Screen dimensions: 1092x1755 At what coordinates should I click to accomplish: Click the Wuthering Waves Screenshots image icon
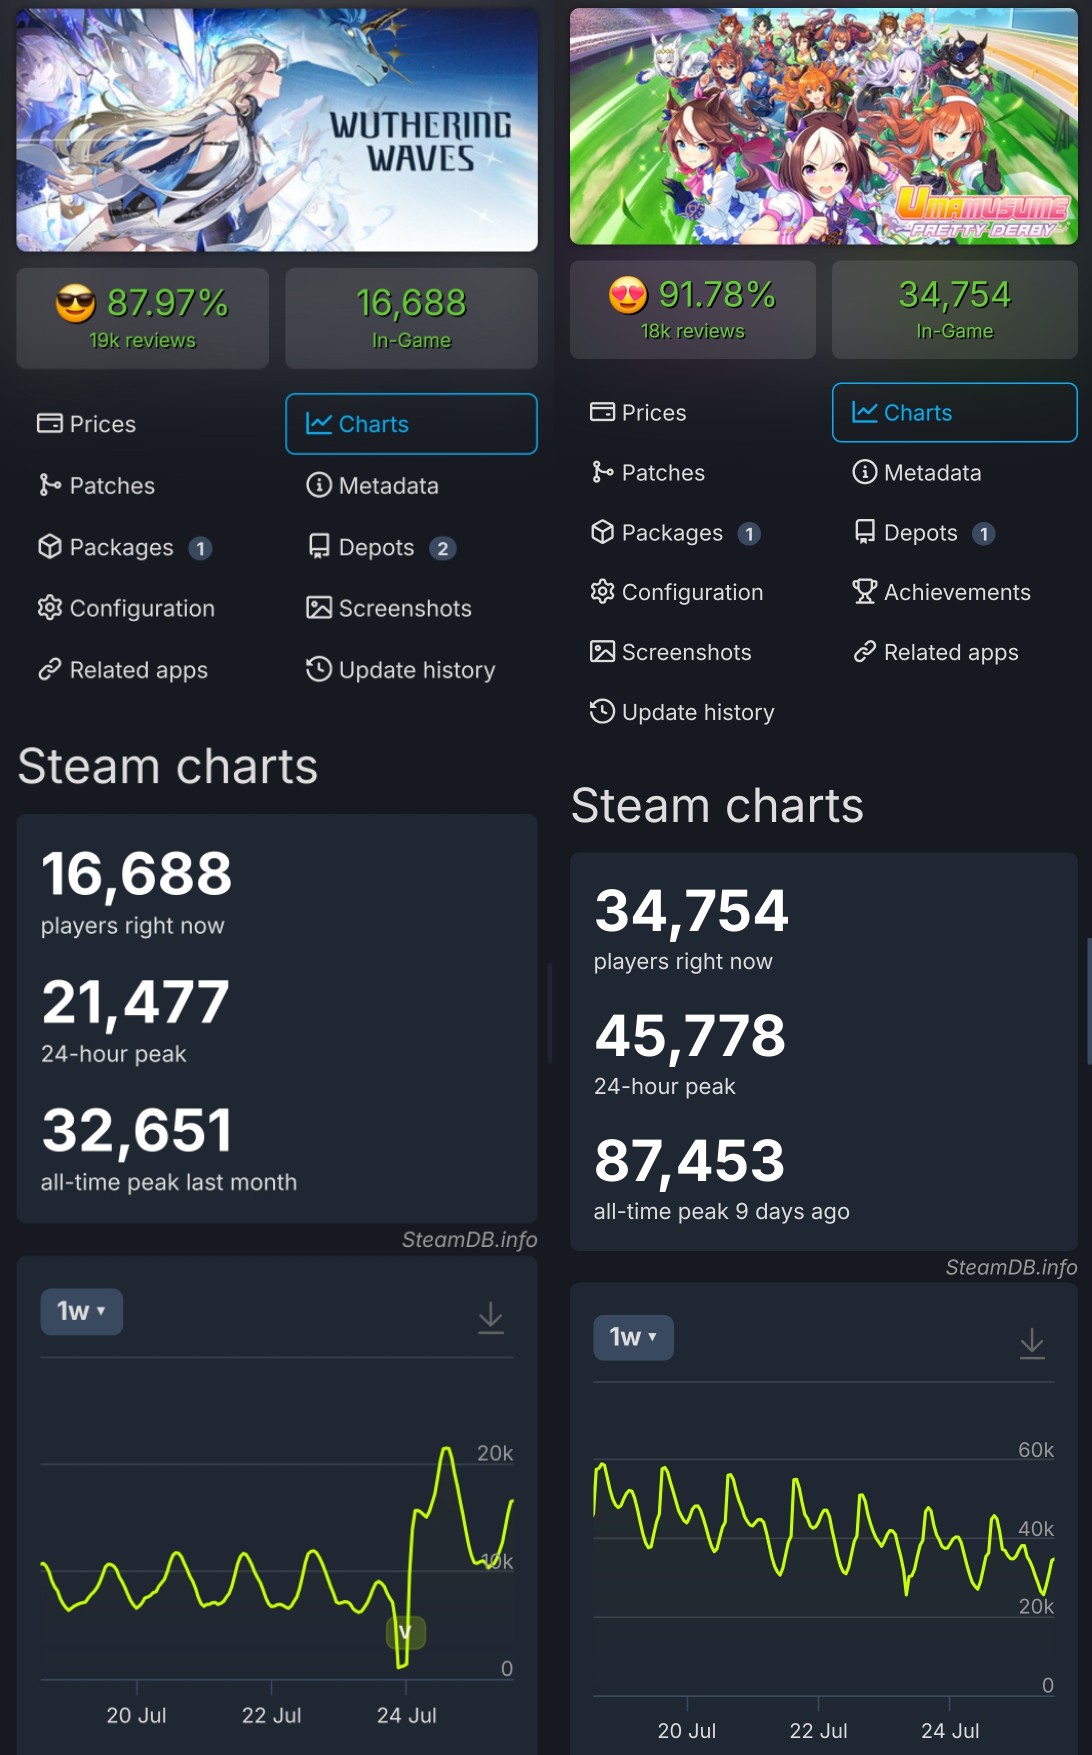point(318,608)
